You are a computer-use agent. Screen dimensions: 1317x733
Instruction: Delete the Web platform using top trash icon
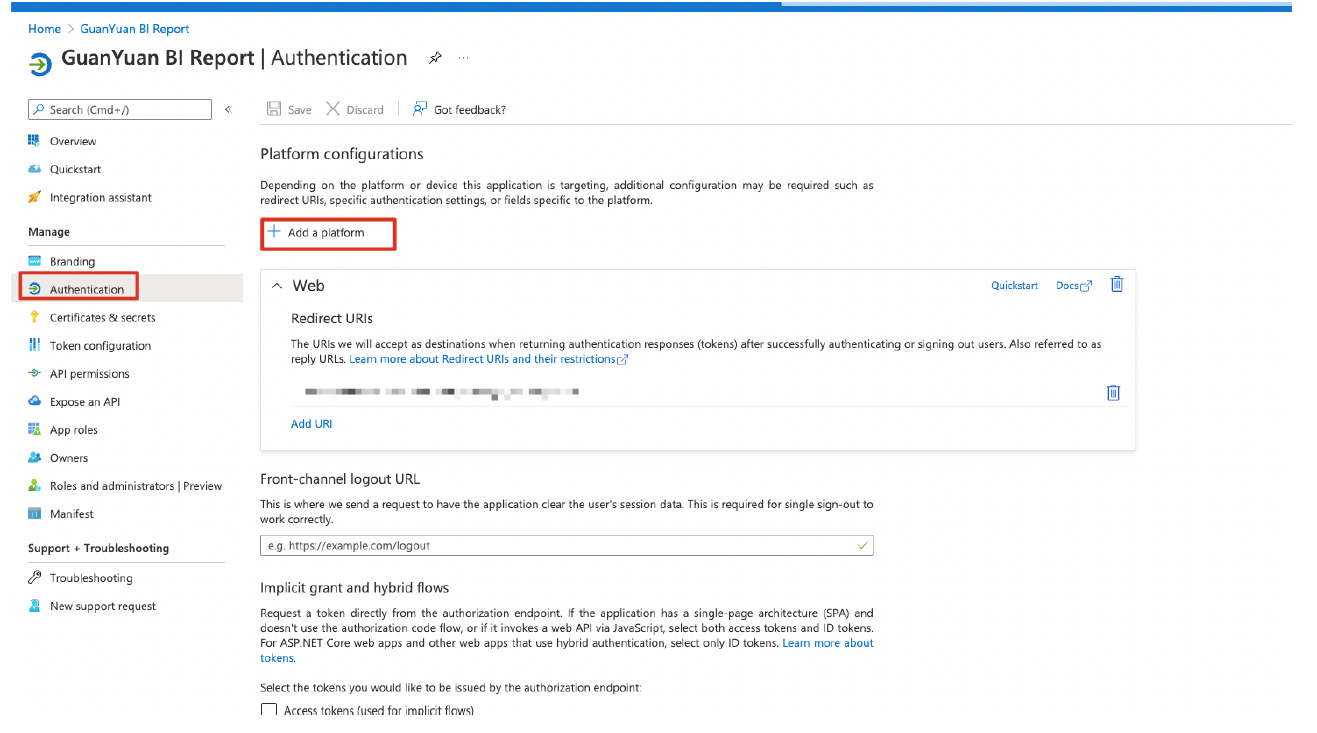point(1117,284)
